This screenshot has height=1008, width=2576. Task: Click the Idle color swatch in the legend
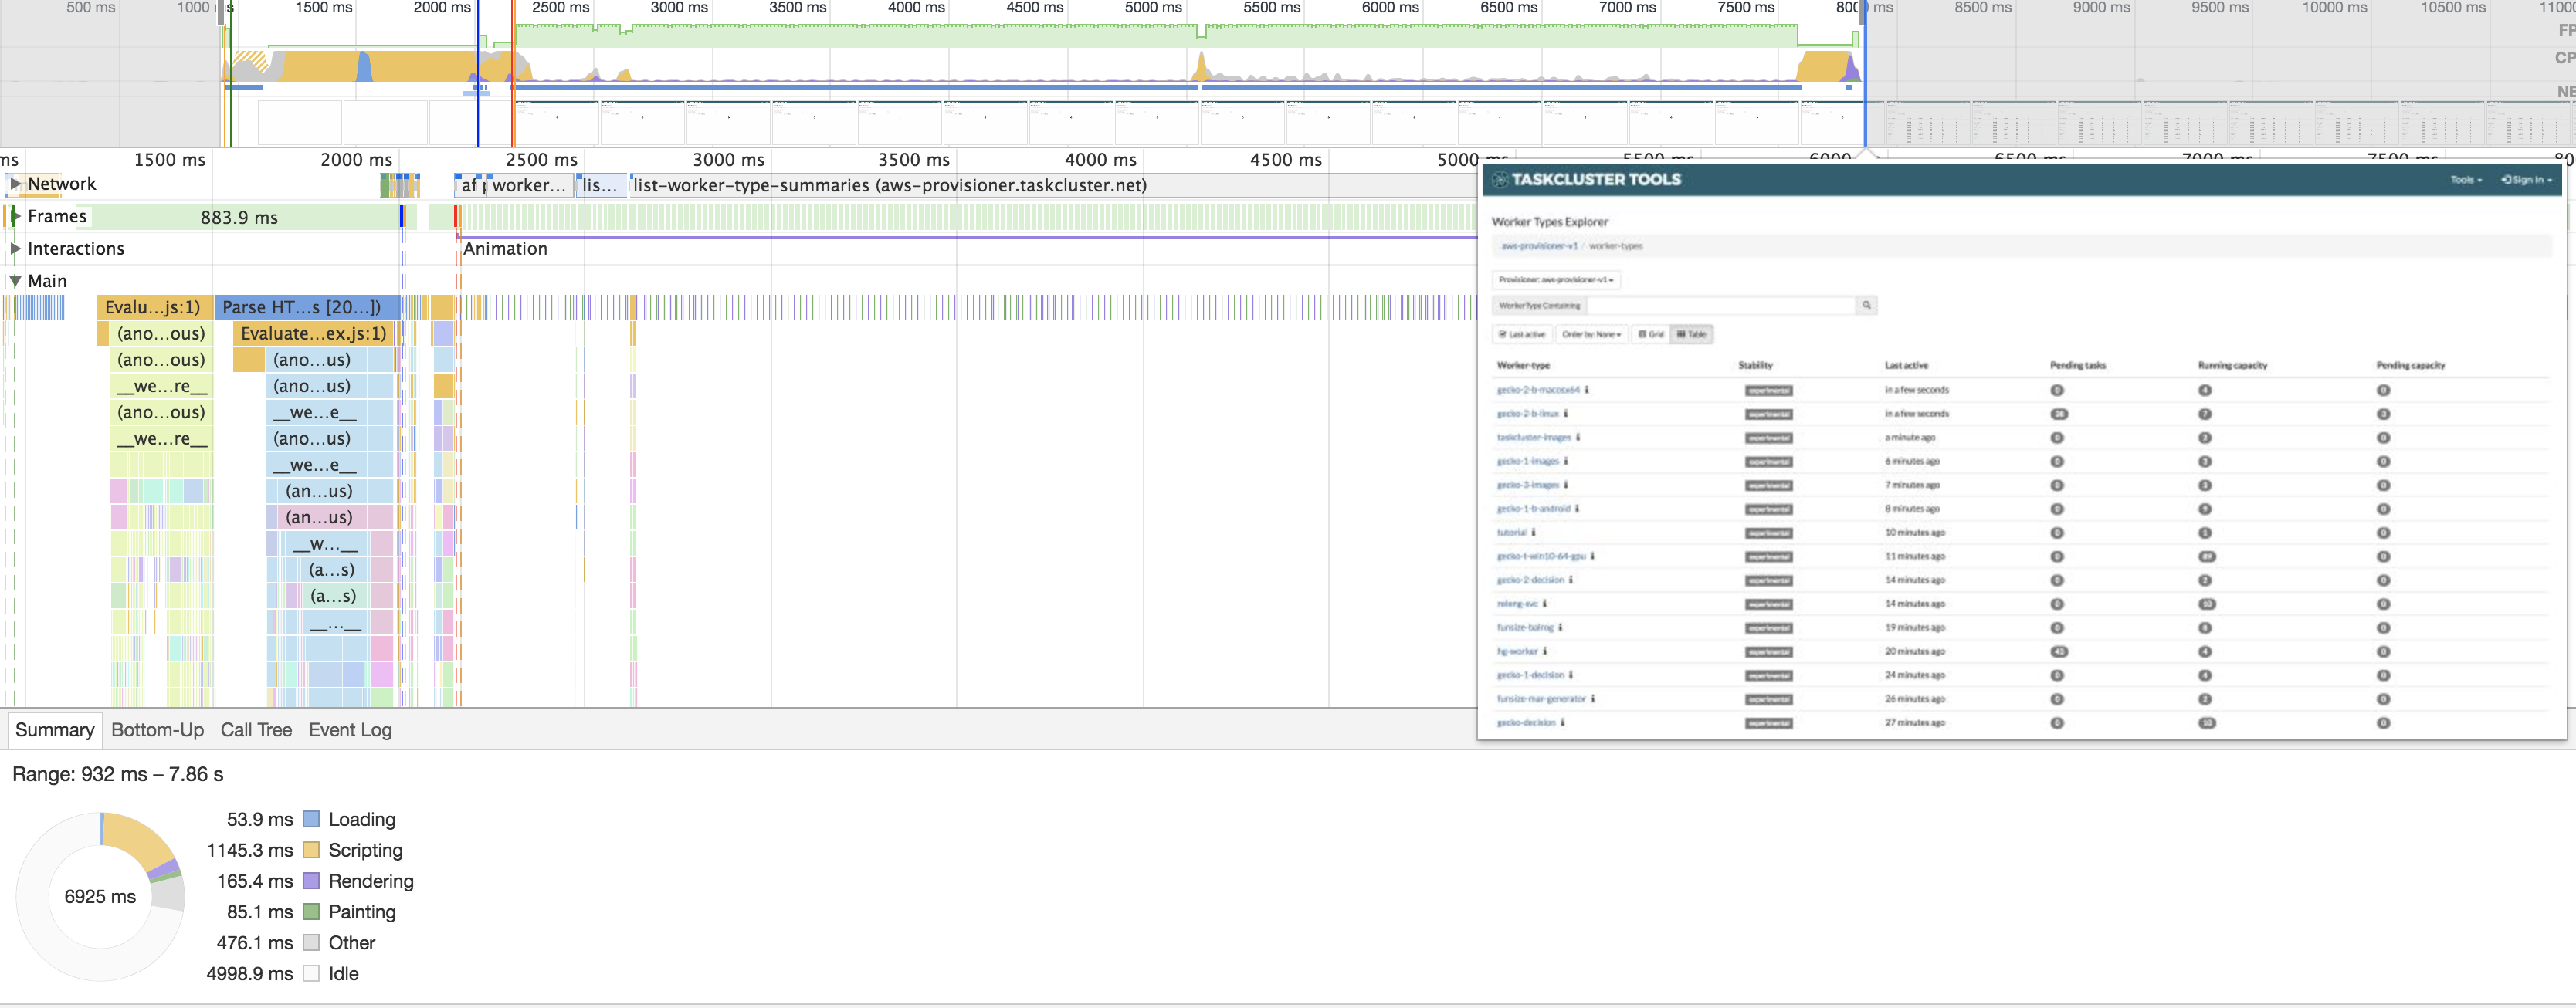(x=311, y=974)
